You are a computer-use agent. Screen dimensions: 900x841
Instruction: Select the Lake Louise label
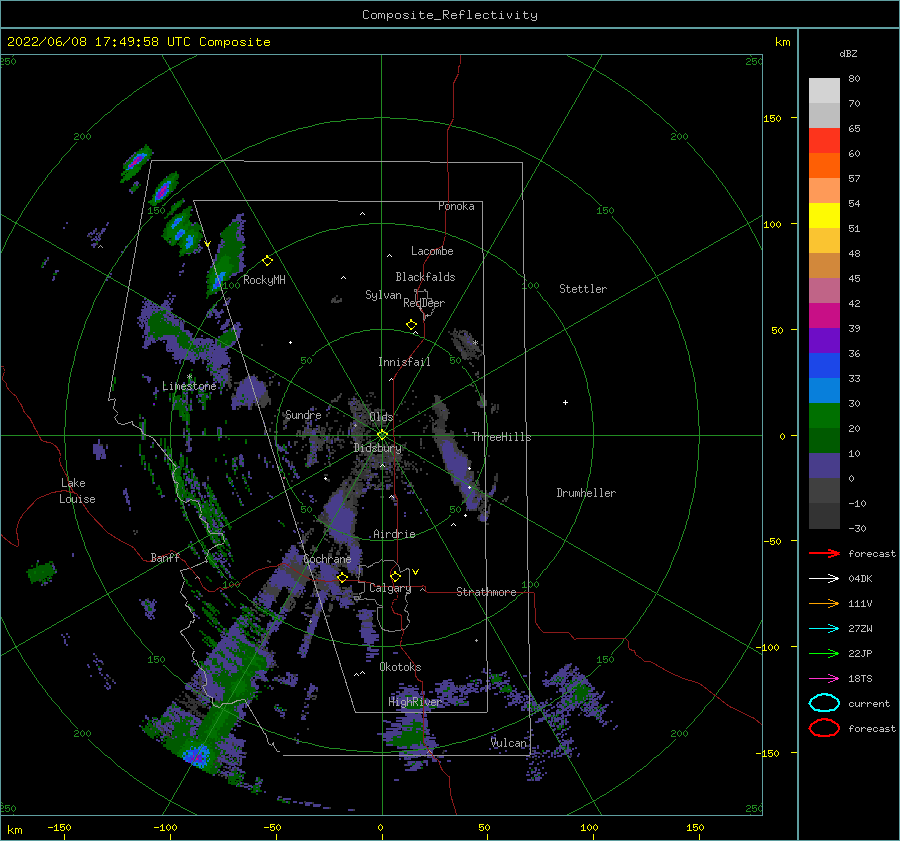[77, 491]
